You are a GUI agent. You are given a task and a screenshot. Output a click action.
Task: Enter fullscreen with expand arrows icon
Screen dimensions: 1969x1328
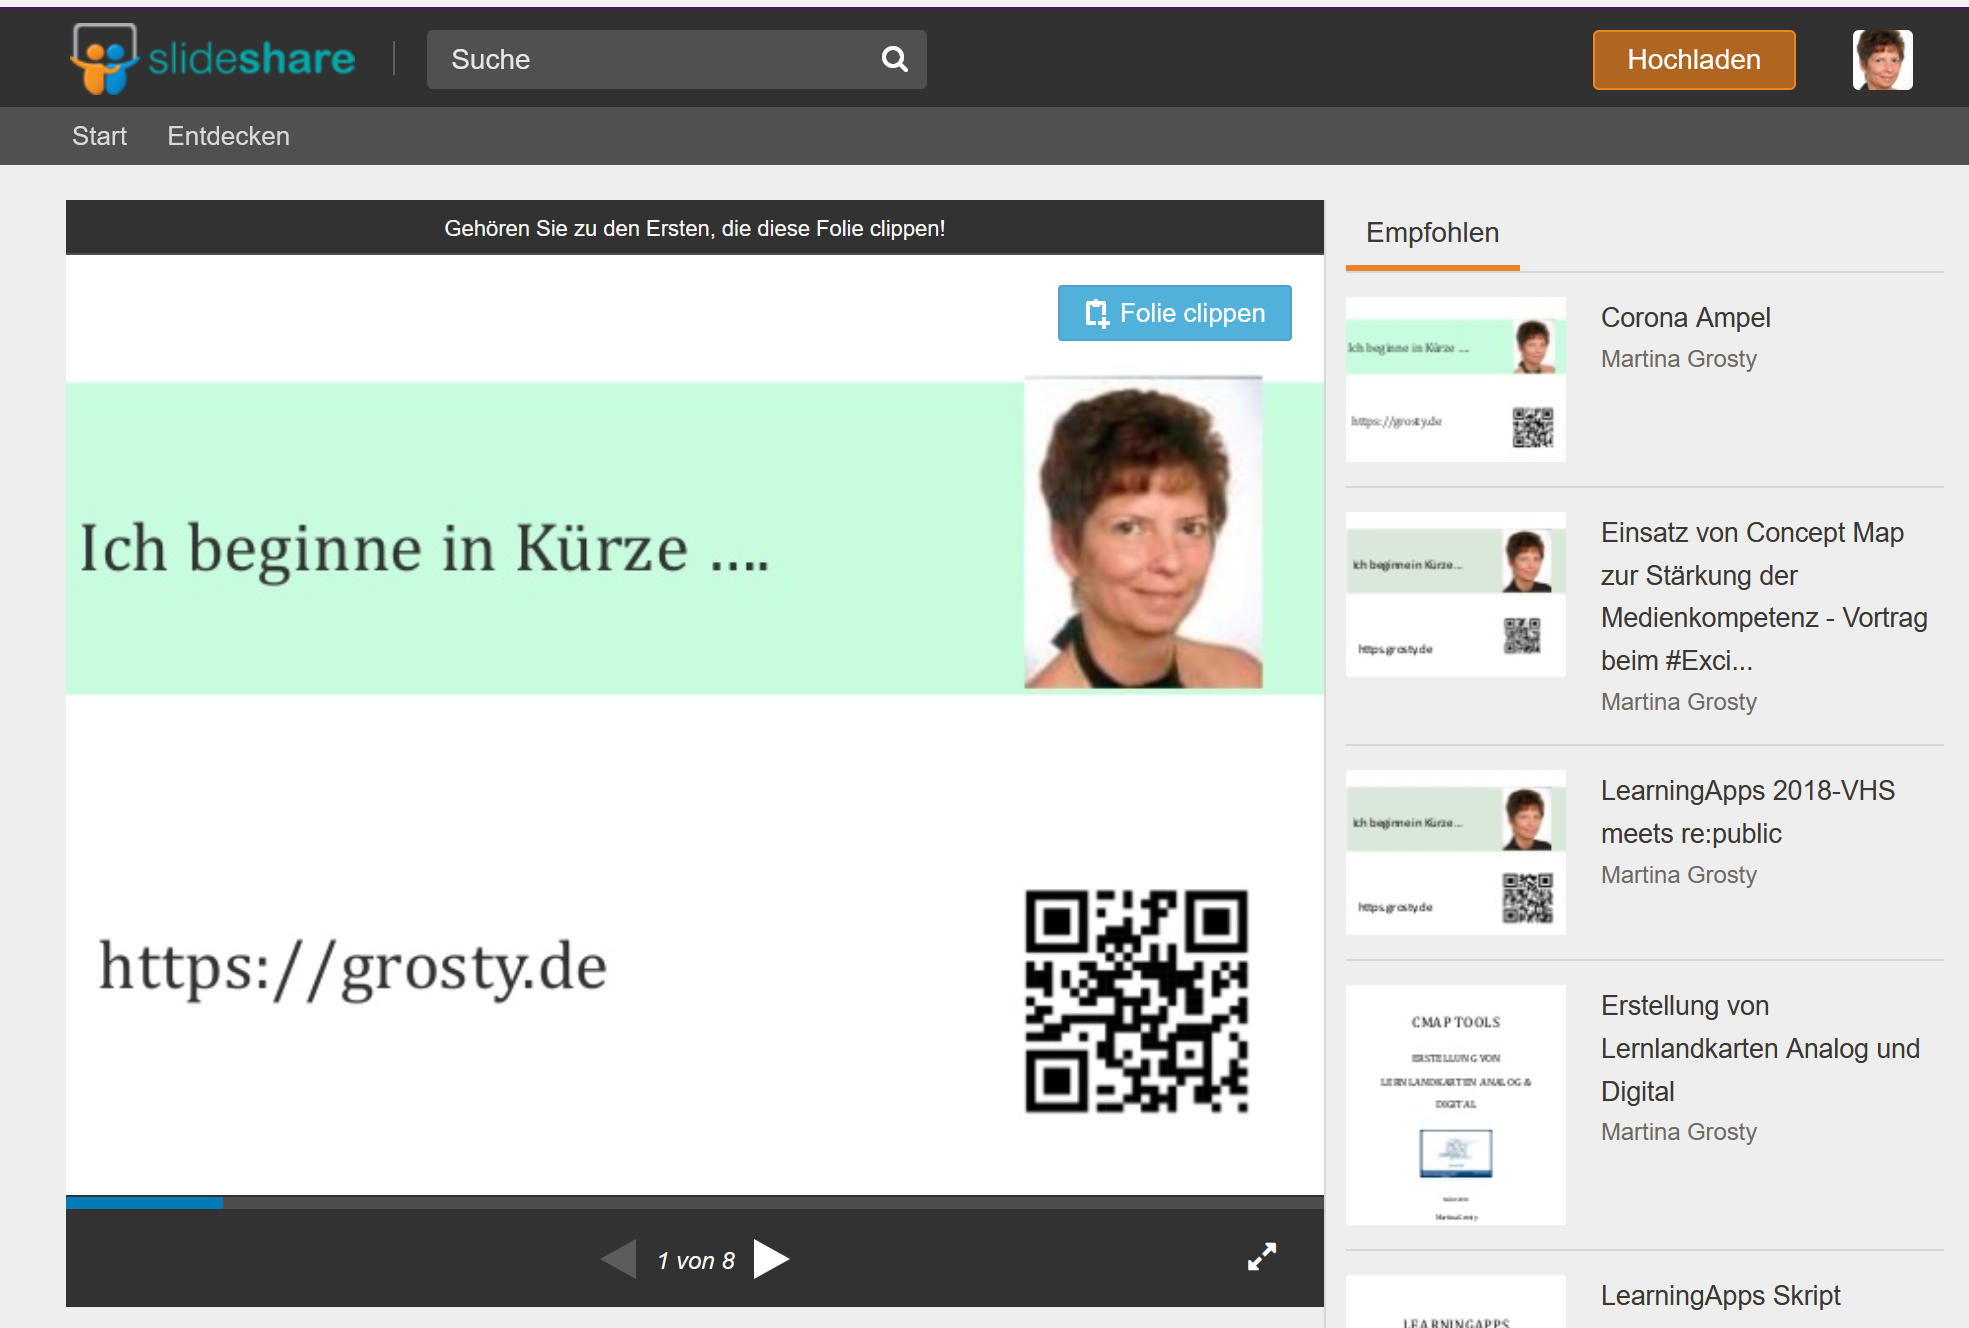point(1262,1257)
